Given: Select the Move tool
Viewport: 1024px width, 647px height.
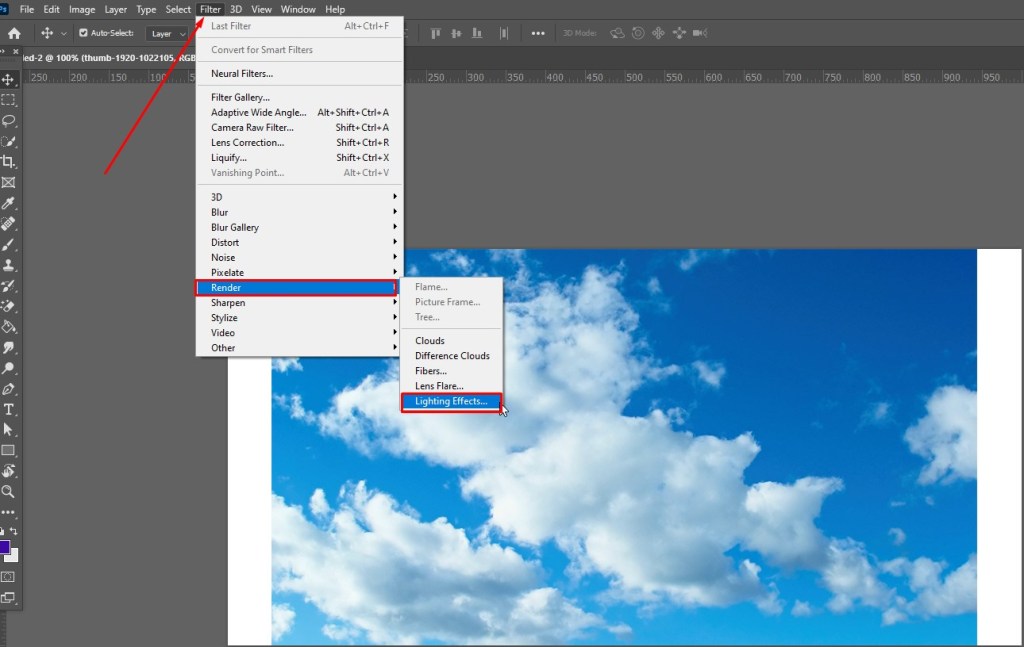Looking at the screenshot, I should tap(8, 78).
